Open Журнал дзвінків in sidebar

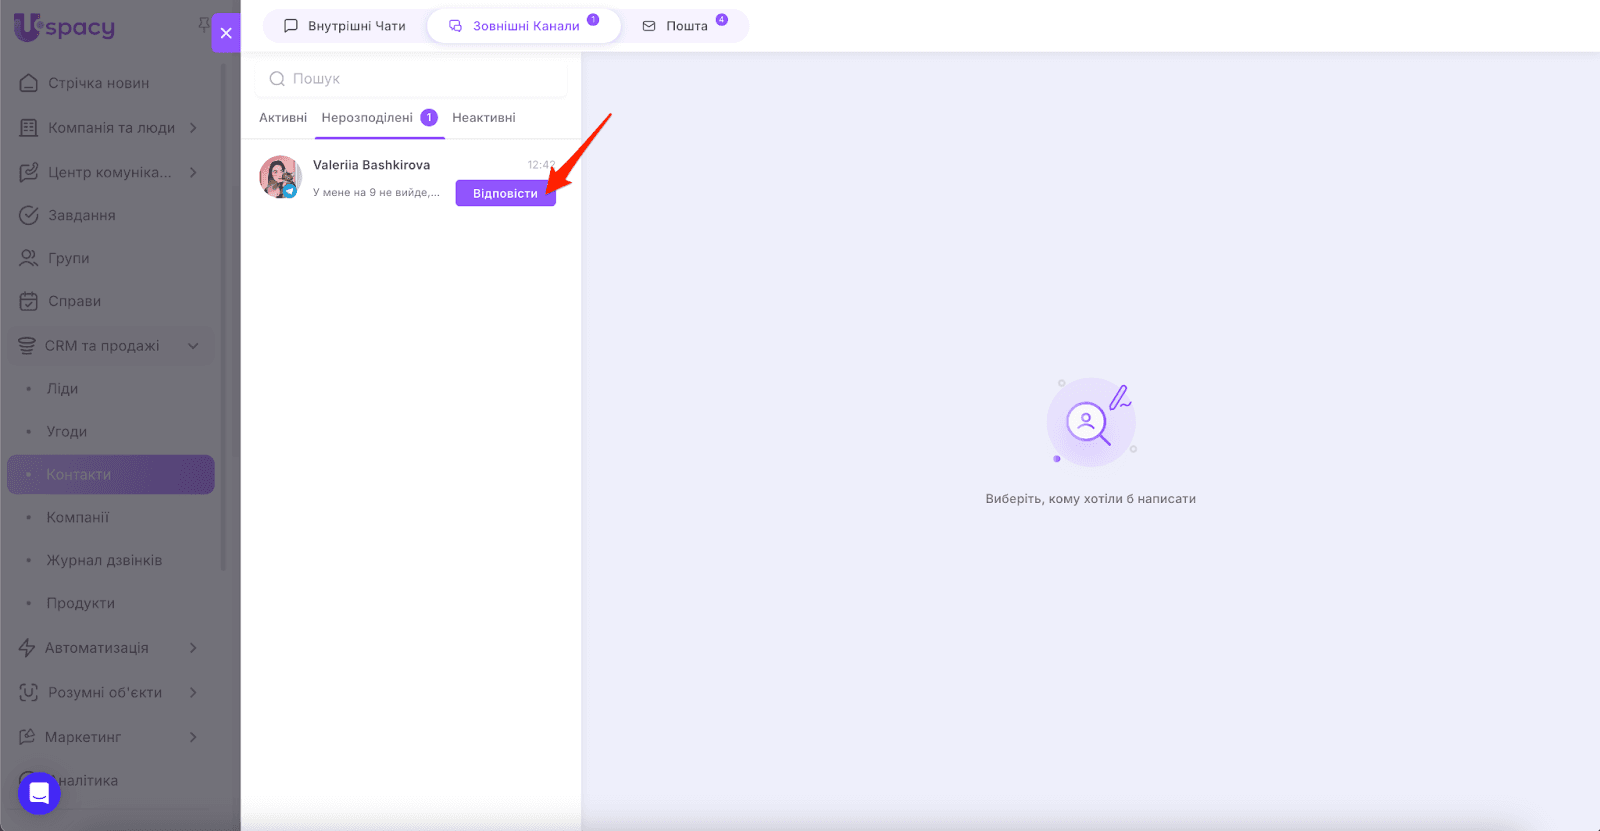point(104,561)
